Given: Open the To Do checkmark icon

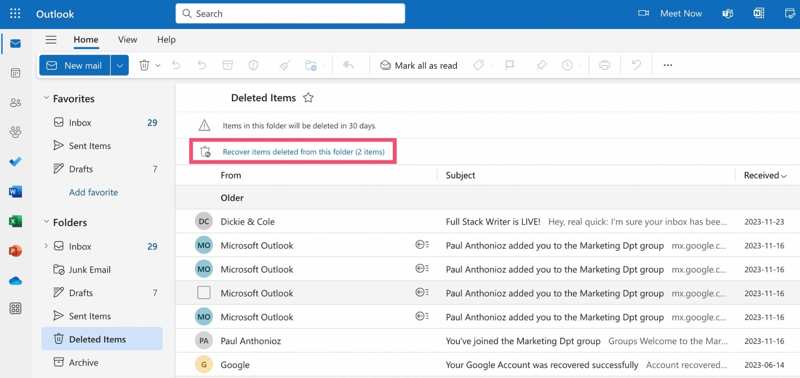Looking at the screenshot, I should [15, 162].
